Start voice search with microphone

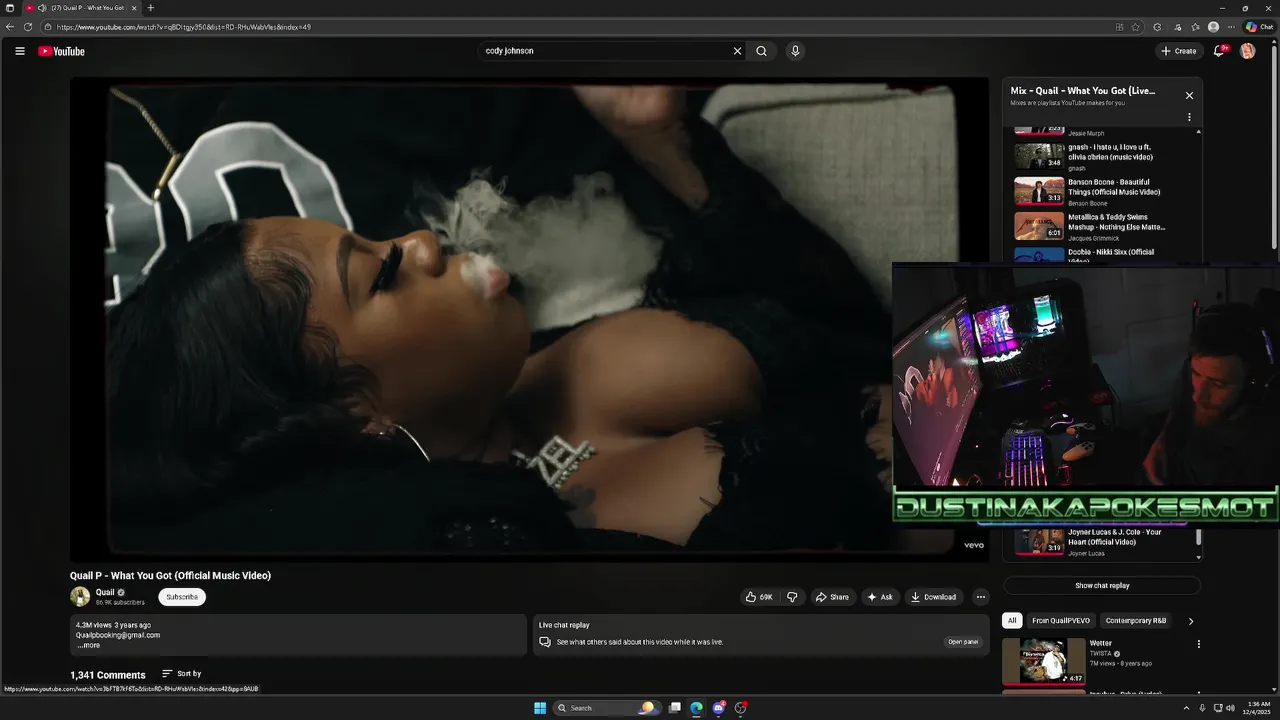795,51
